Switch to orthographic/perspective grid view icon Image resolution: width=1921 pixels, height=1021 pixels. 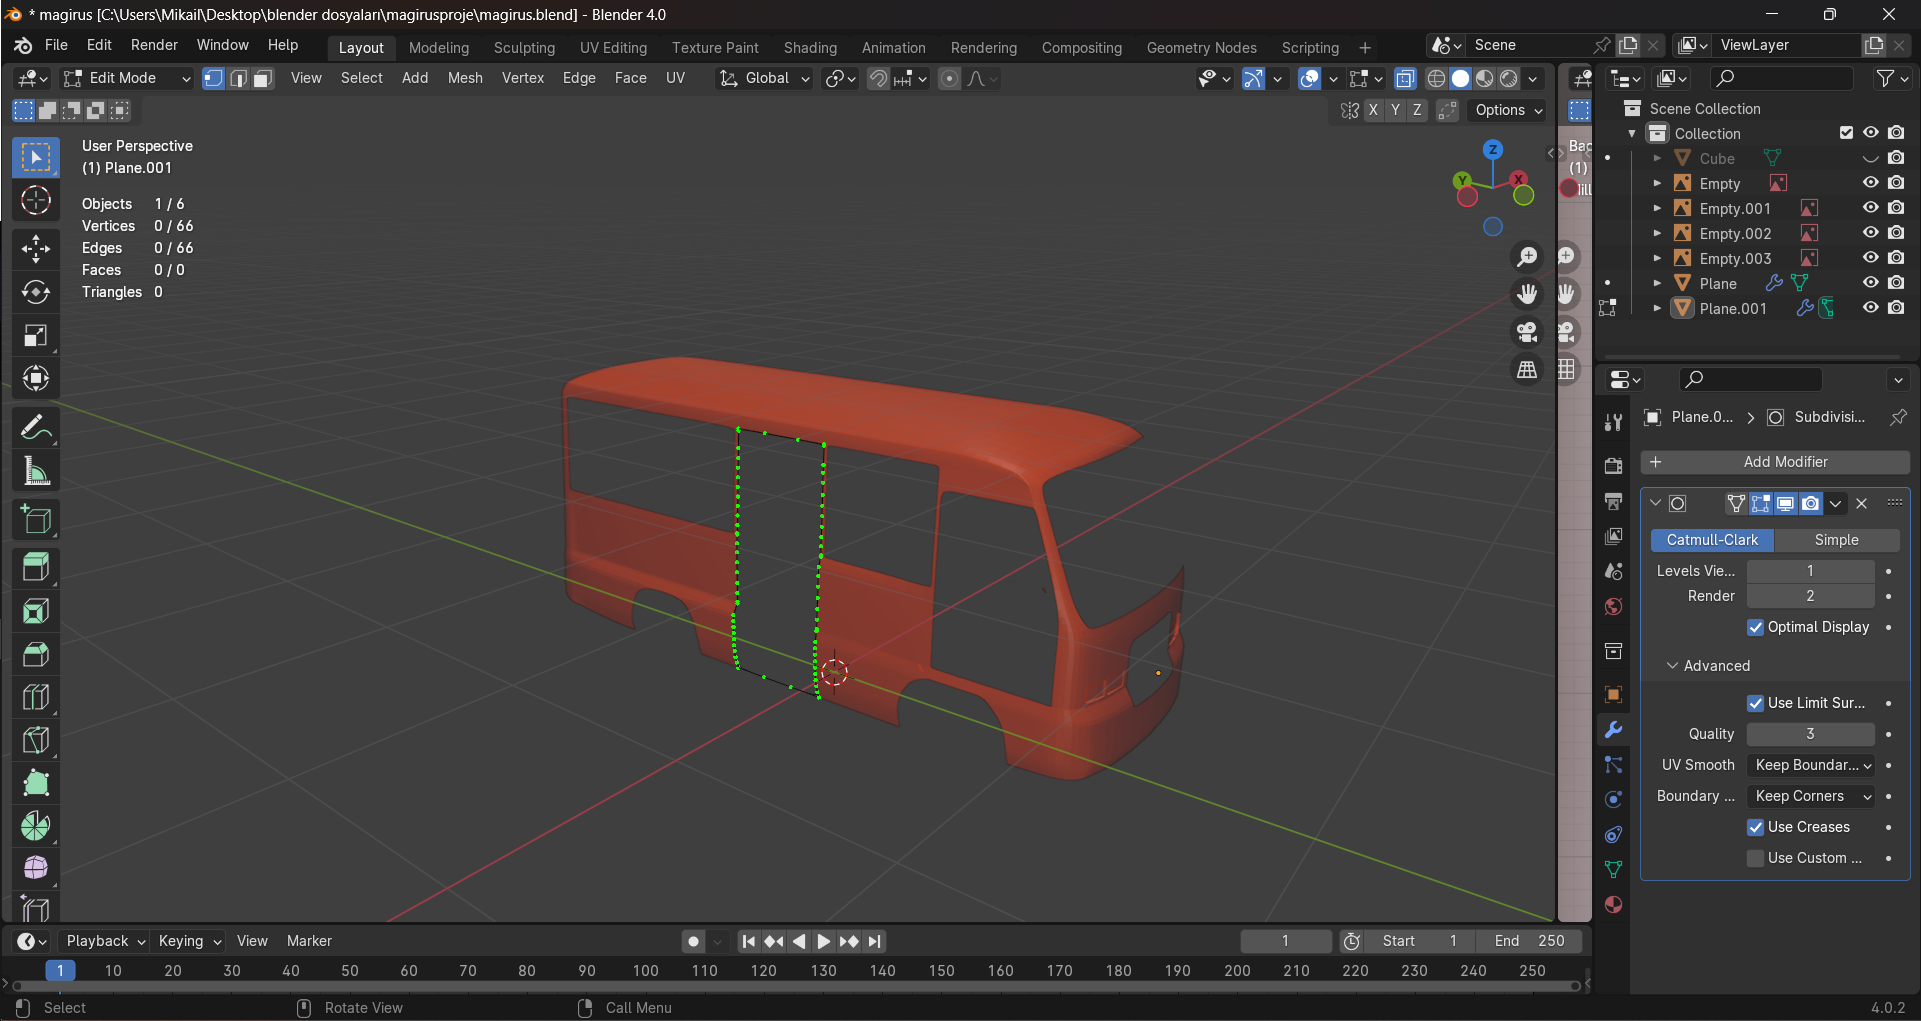click(1527, 370)
